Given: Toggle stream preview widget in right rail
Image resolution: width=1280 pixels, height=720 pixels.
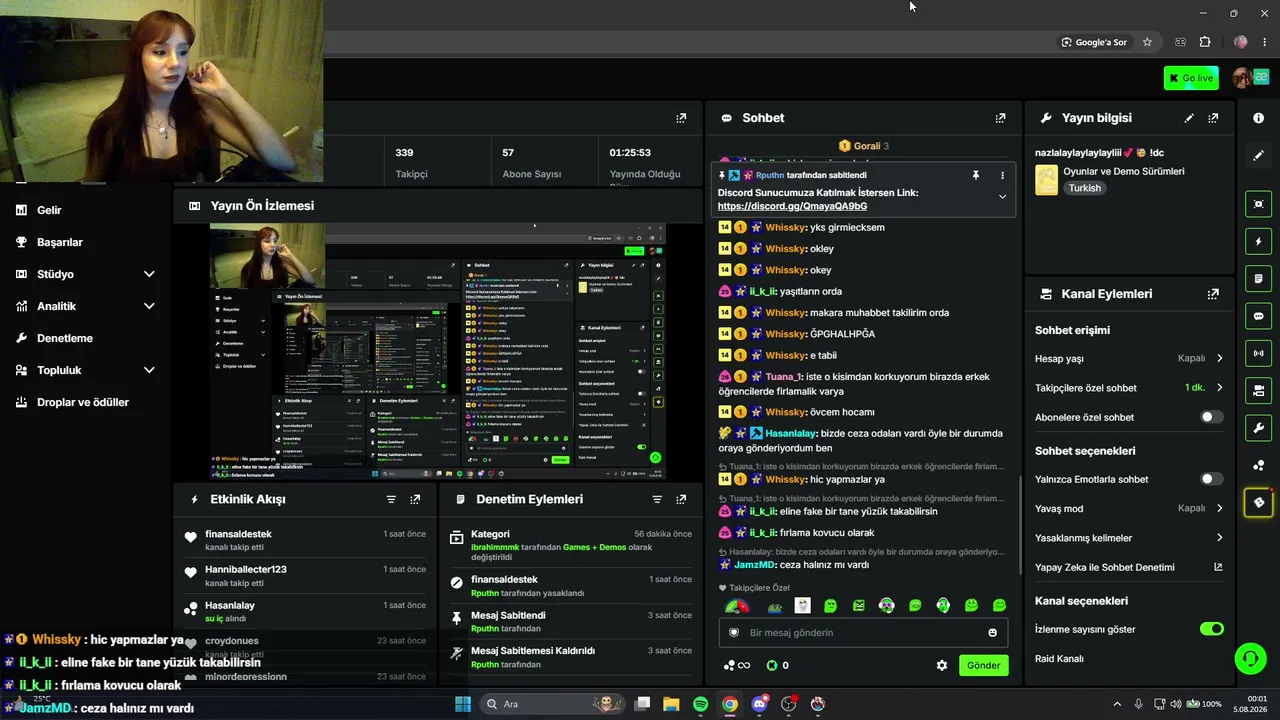Looking at the screenshot, I should tap(1258, 204).
